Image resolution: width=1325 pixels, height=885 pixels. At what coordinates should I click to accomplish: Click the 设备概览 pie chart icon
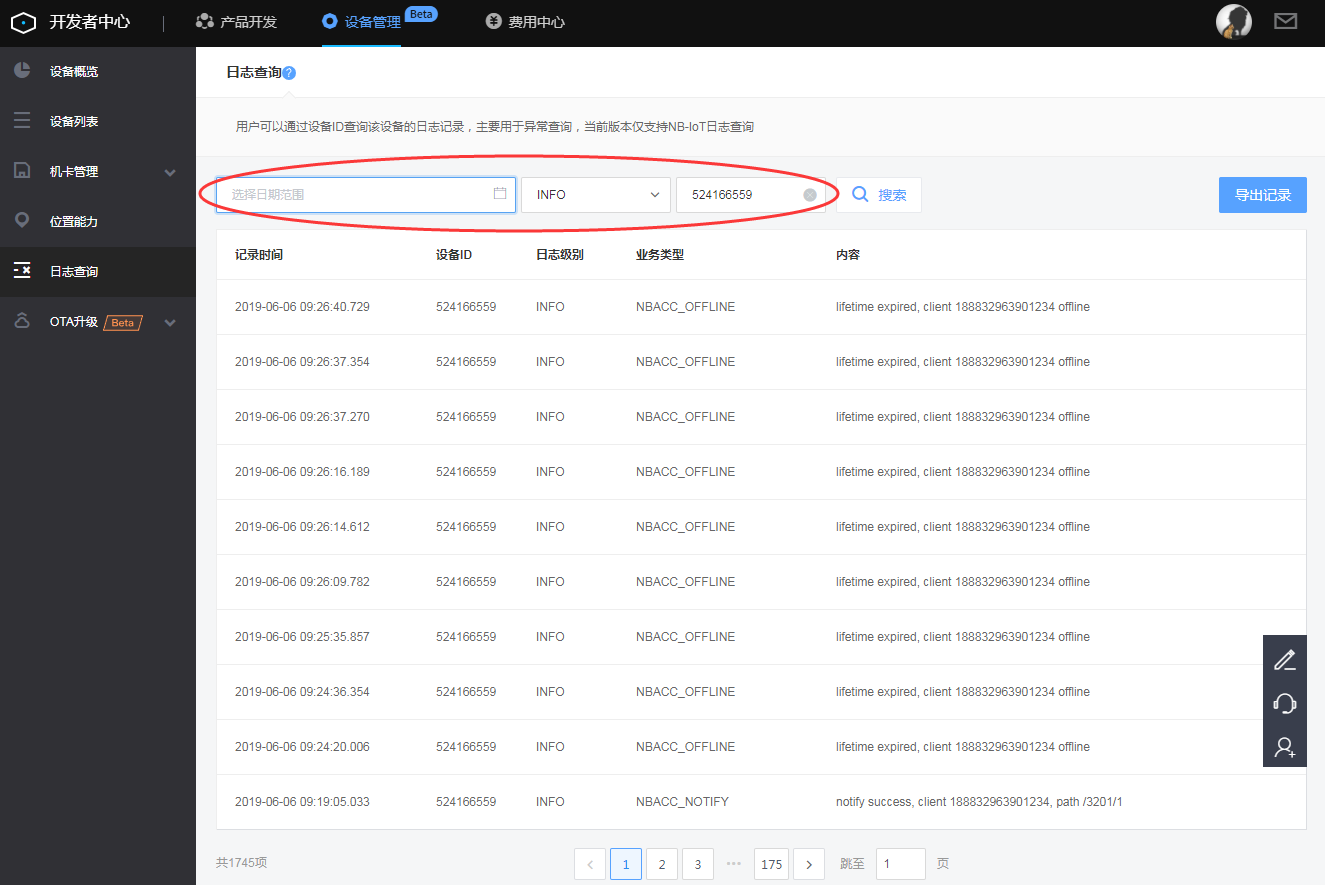coord(22,71)
